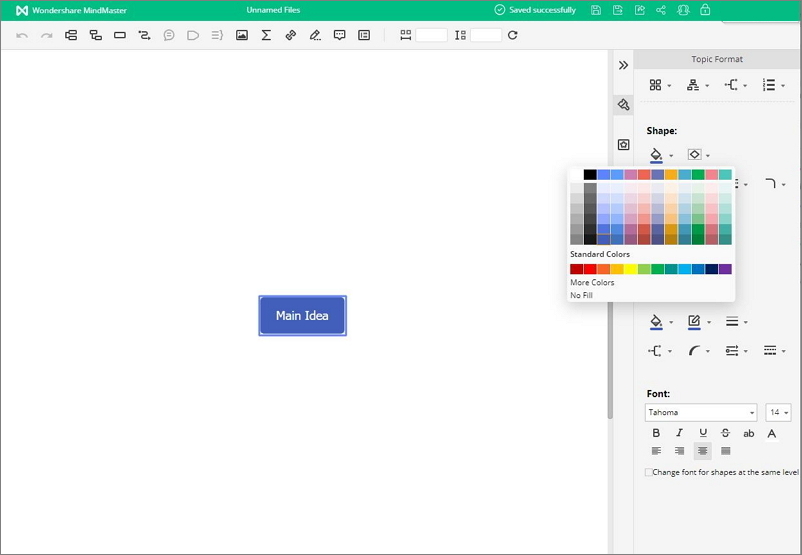Insert a formula using the sigma icon
The height and width of the screenshot is (555, 802).
[266, 35]
